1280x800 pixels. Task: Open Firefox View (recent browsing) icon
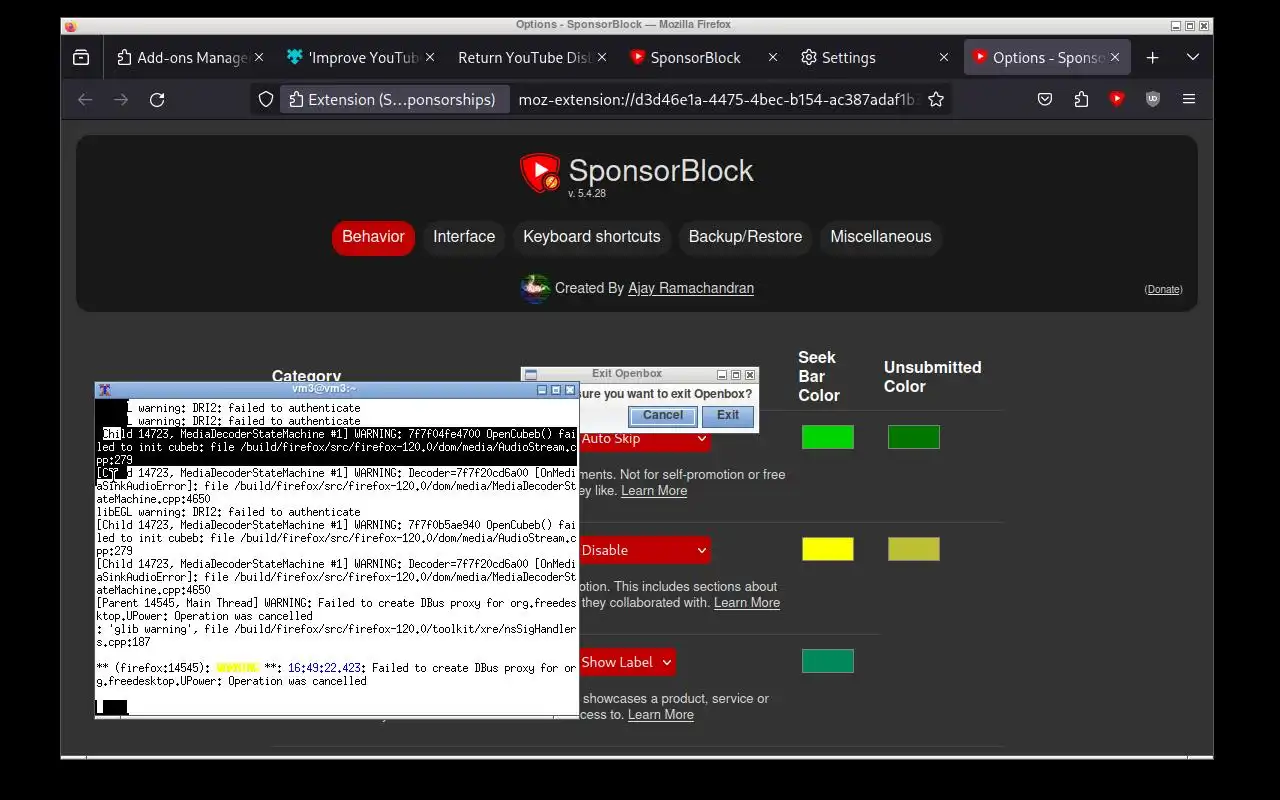(81, 58)
